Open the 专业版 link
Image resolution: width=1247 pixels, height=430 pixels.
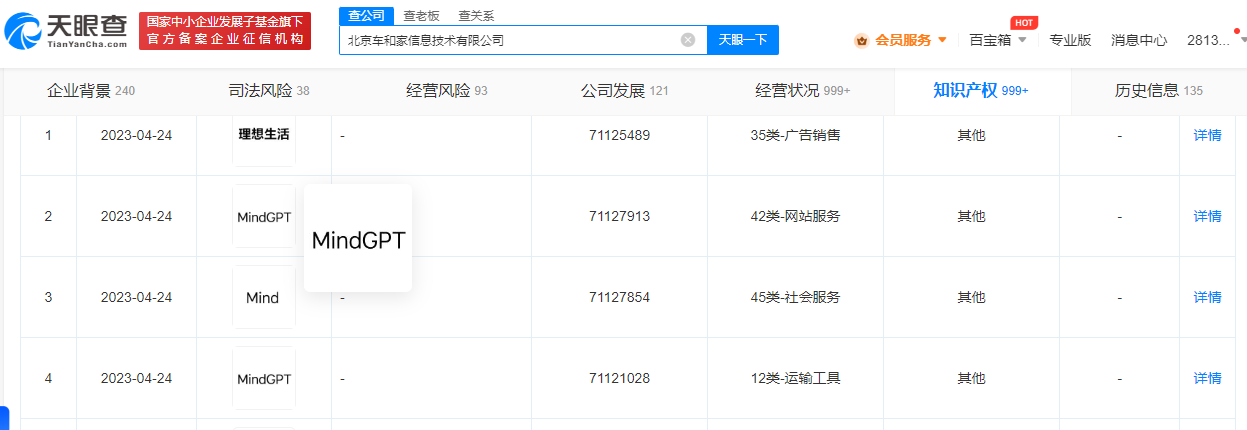(x=1070, y=40)
